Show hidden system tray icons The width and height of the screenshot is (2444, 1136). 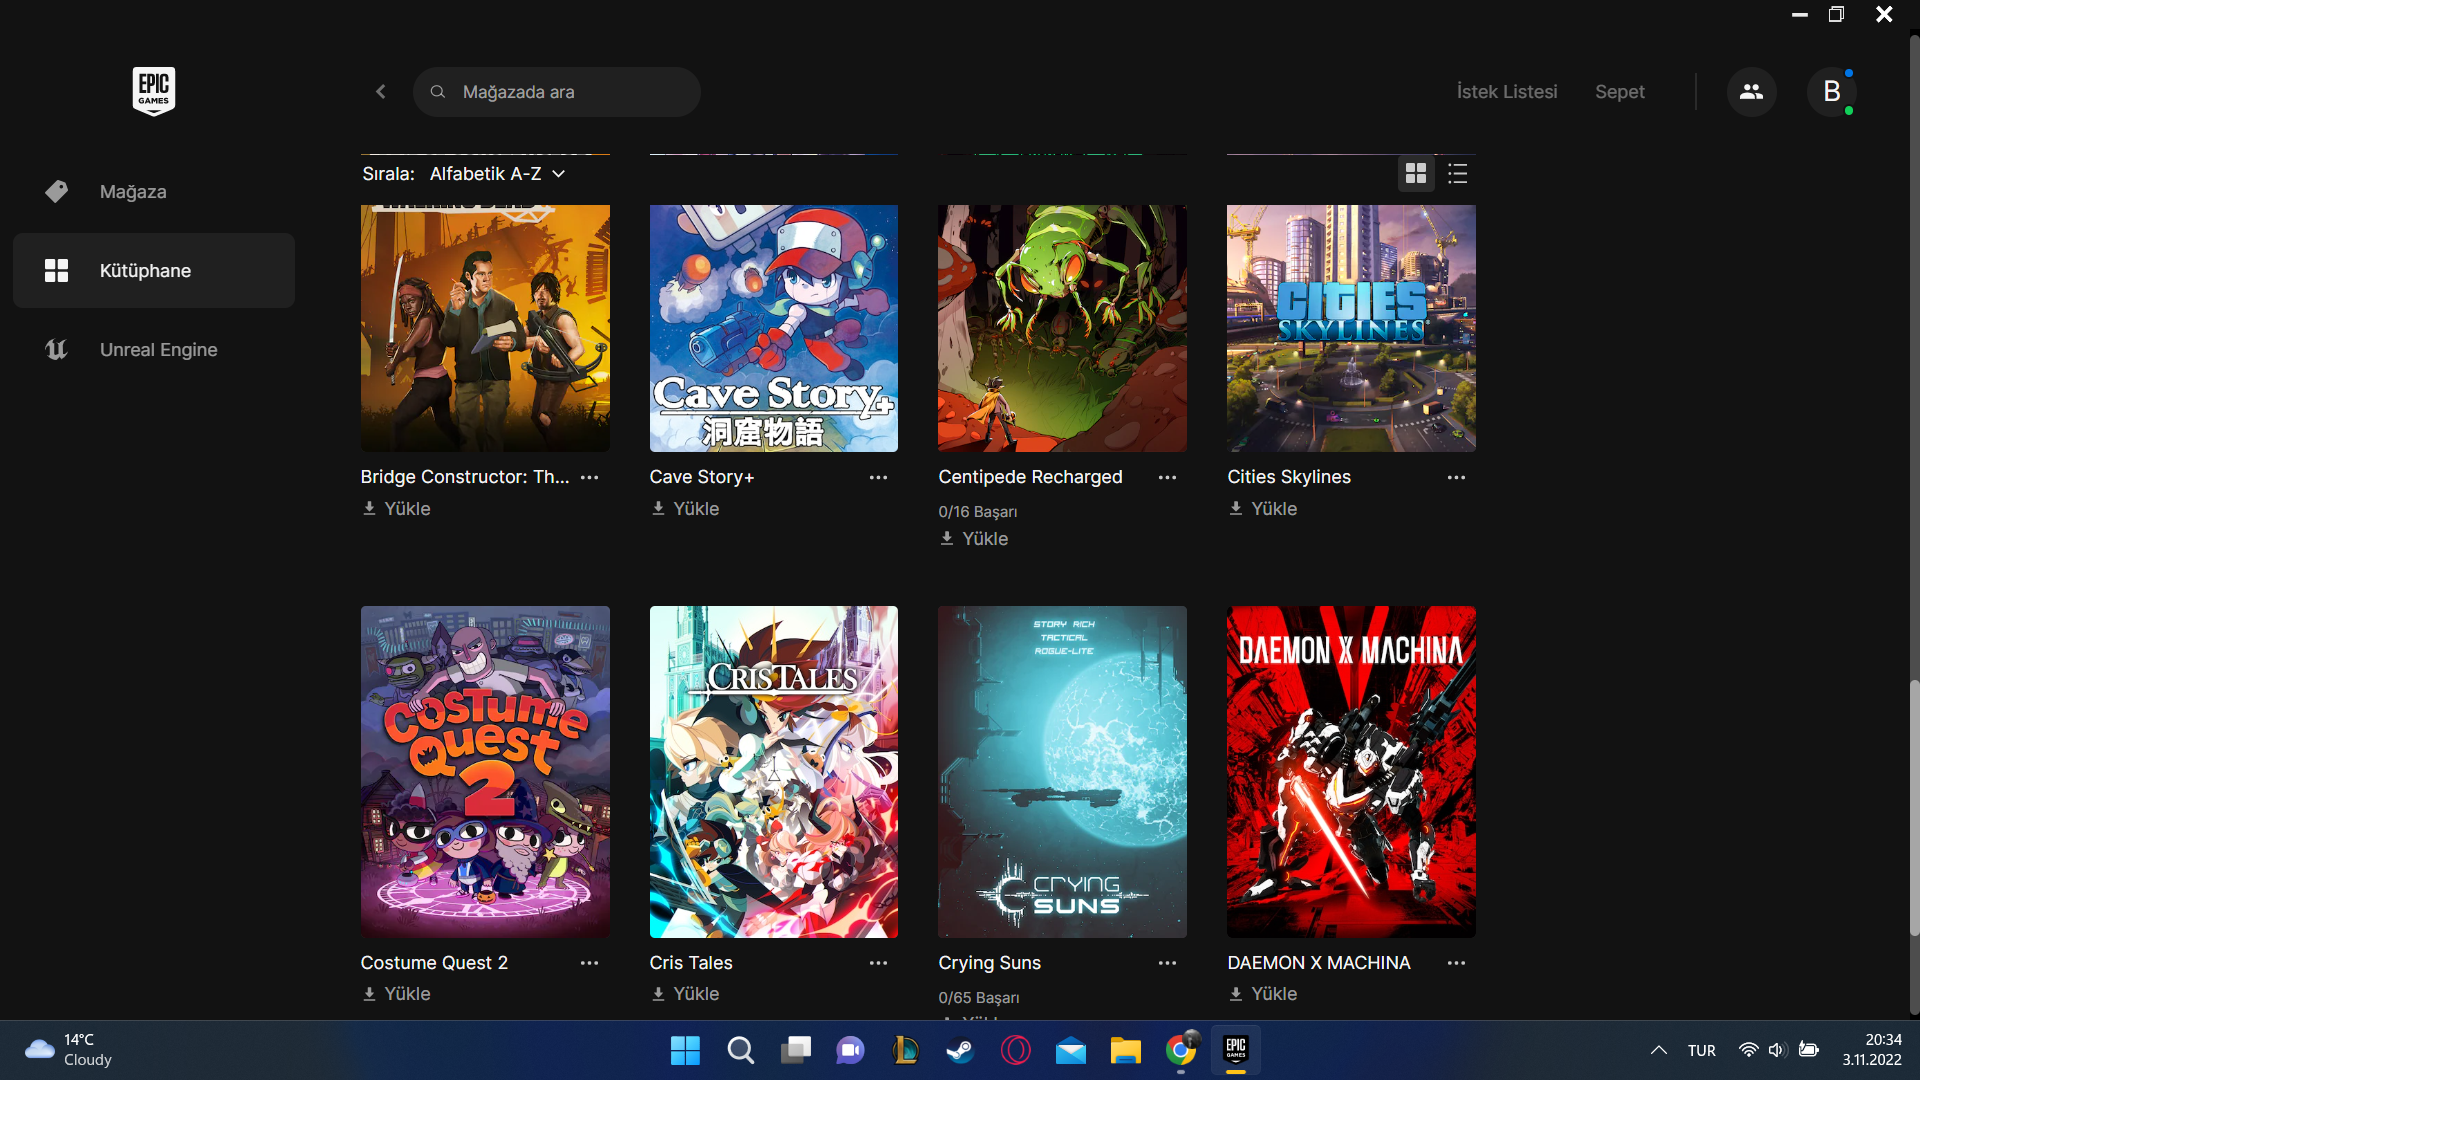coord(1659,1051)
